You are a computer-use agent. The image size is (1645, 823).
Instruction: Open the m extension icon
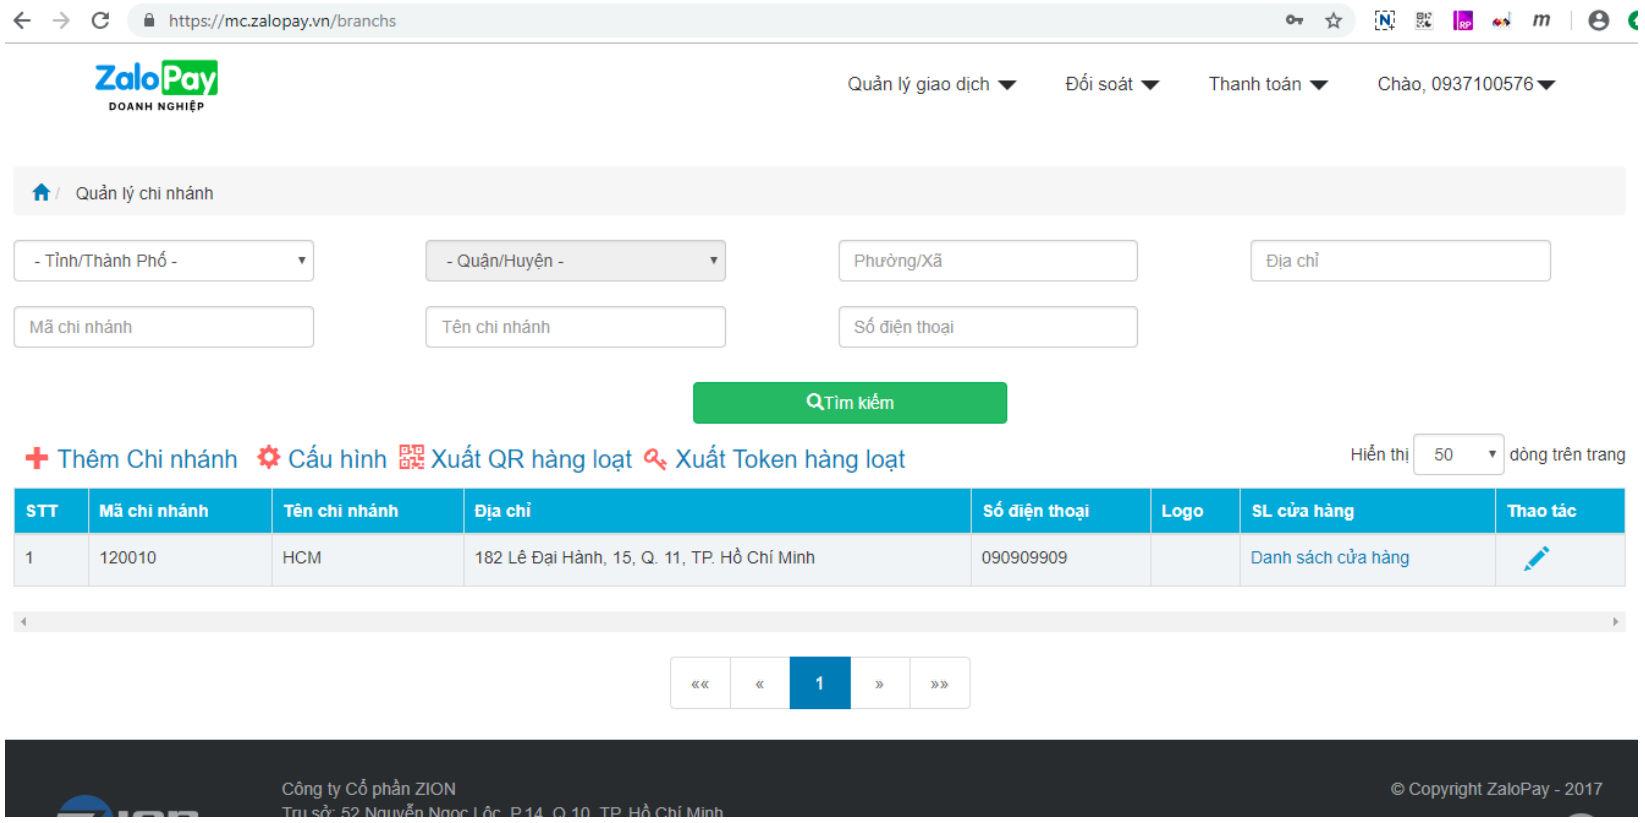(1541, 20)
